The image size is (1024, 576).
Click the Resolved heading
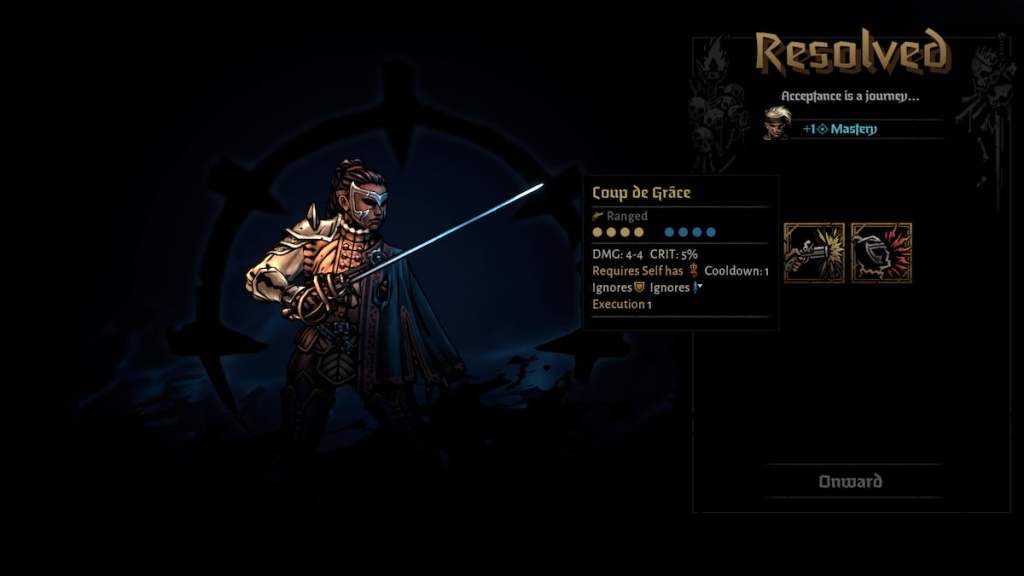click(851, 51)
